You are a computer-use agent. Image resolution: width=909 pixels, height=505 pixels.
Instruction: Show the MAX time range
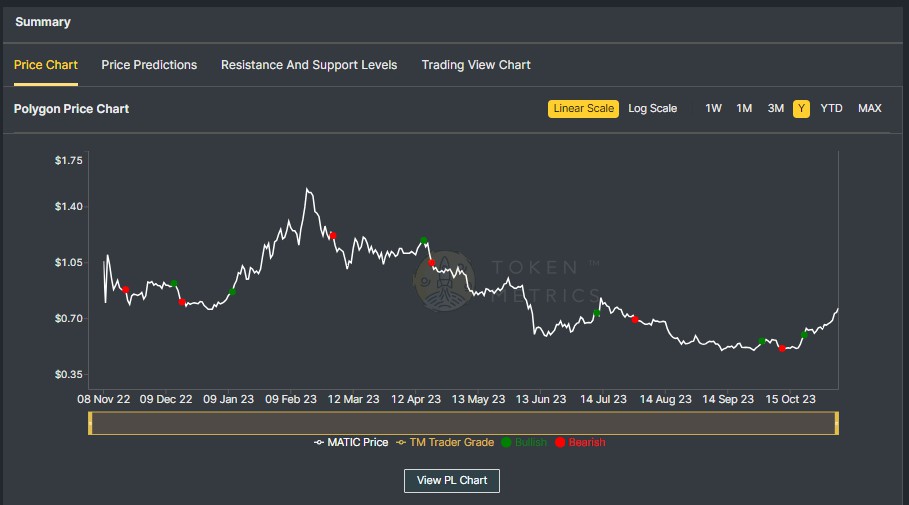pos(869,109)
